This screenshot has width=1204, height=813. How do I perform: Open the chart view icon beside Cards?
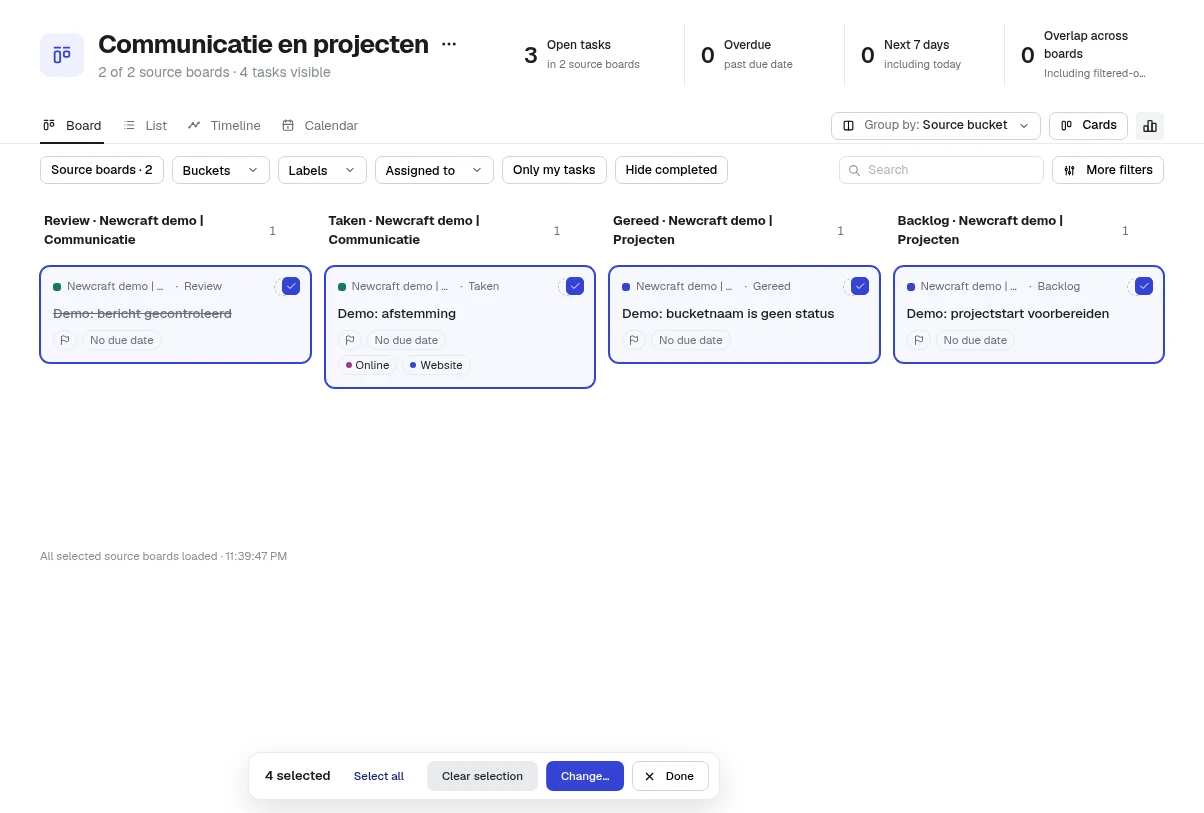[1150, 126]
